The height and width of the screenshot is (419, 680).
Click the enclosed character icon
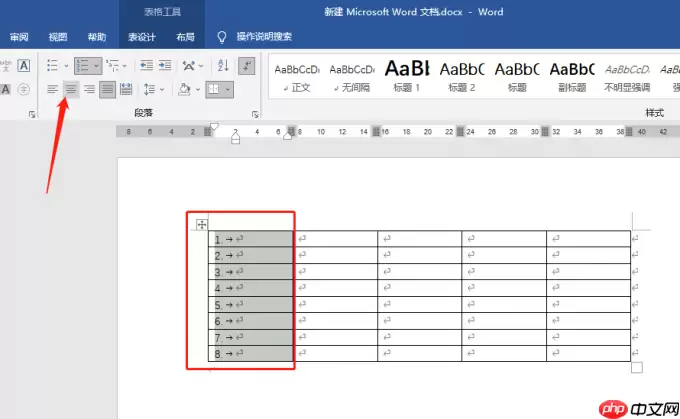24,89
